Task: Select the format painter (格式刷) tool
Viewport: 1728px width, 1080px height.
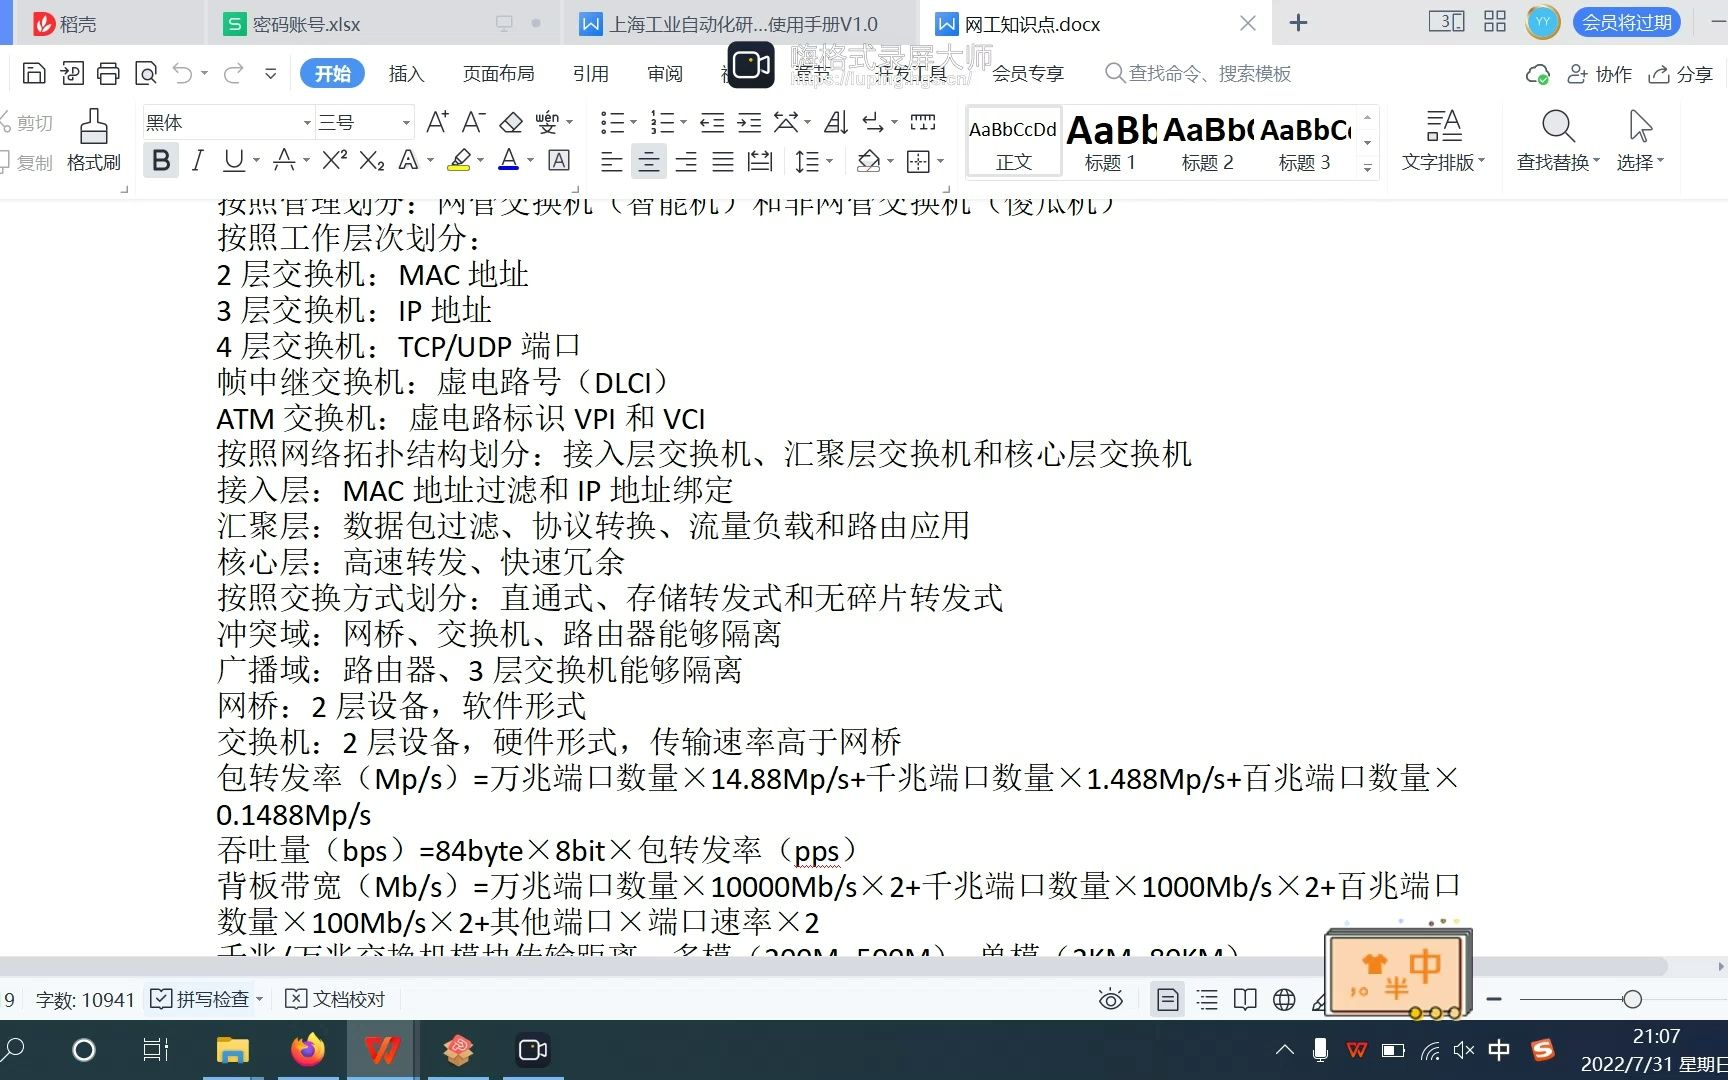Action: tap(92, 140)
